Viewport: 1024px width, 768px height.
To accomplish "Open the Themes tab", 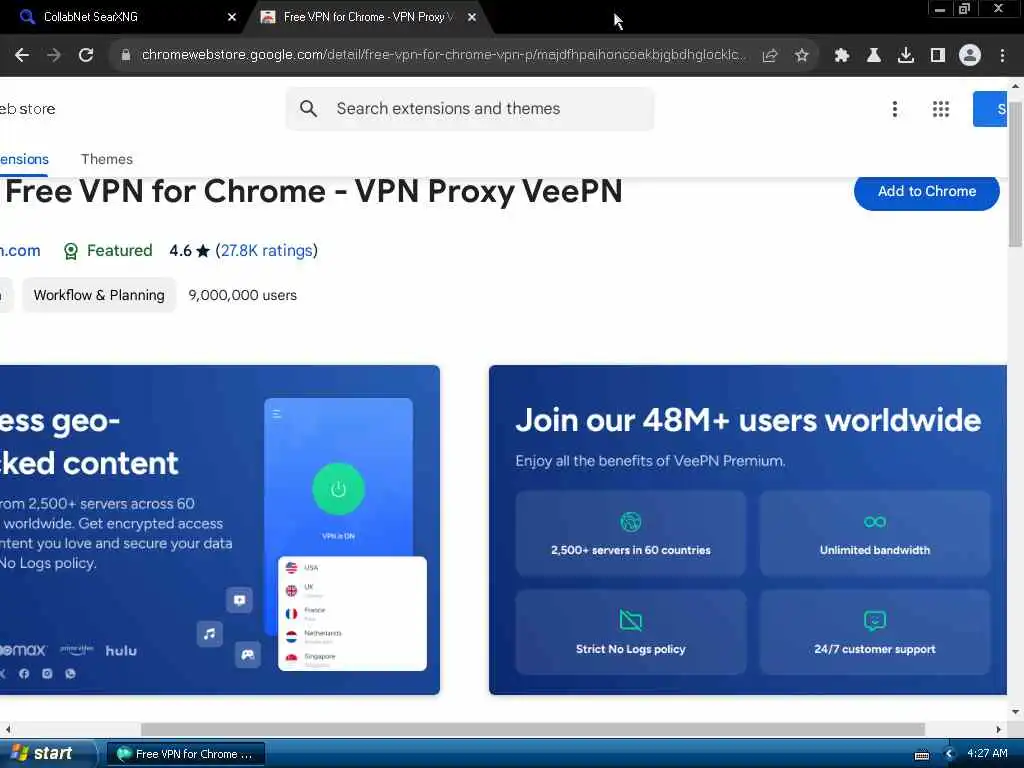I will click(106, 159).
